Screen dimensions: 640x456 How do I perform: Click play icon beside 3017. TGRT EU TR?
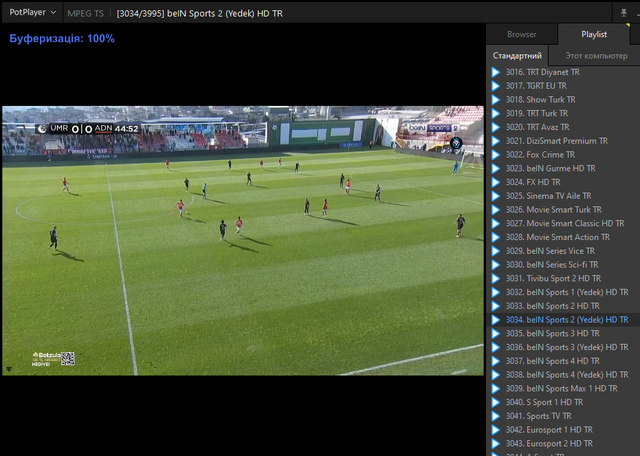pos(496,86)
